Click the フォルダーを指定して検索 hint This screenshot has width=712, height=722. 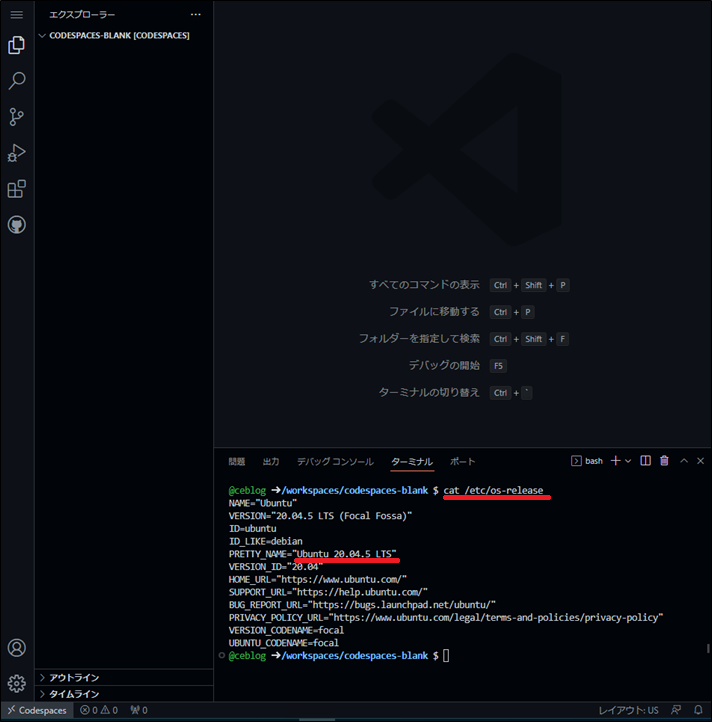point(419,339)
